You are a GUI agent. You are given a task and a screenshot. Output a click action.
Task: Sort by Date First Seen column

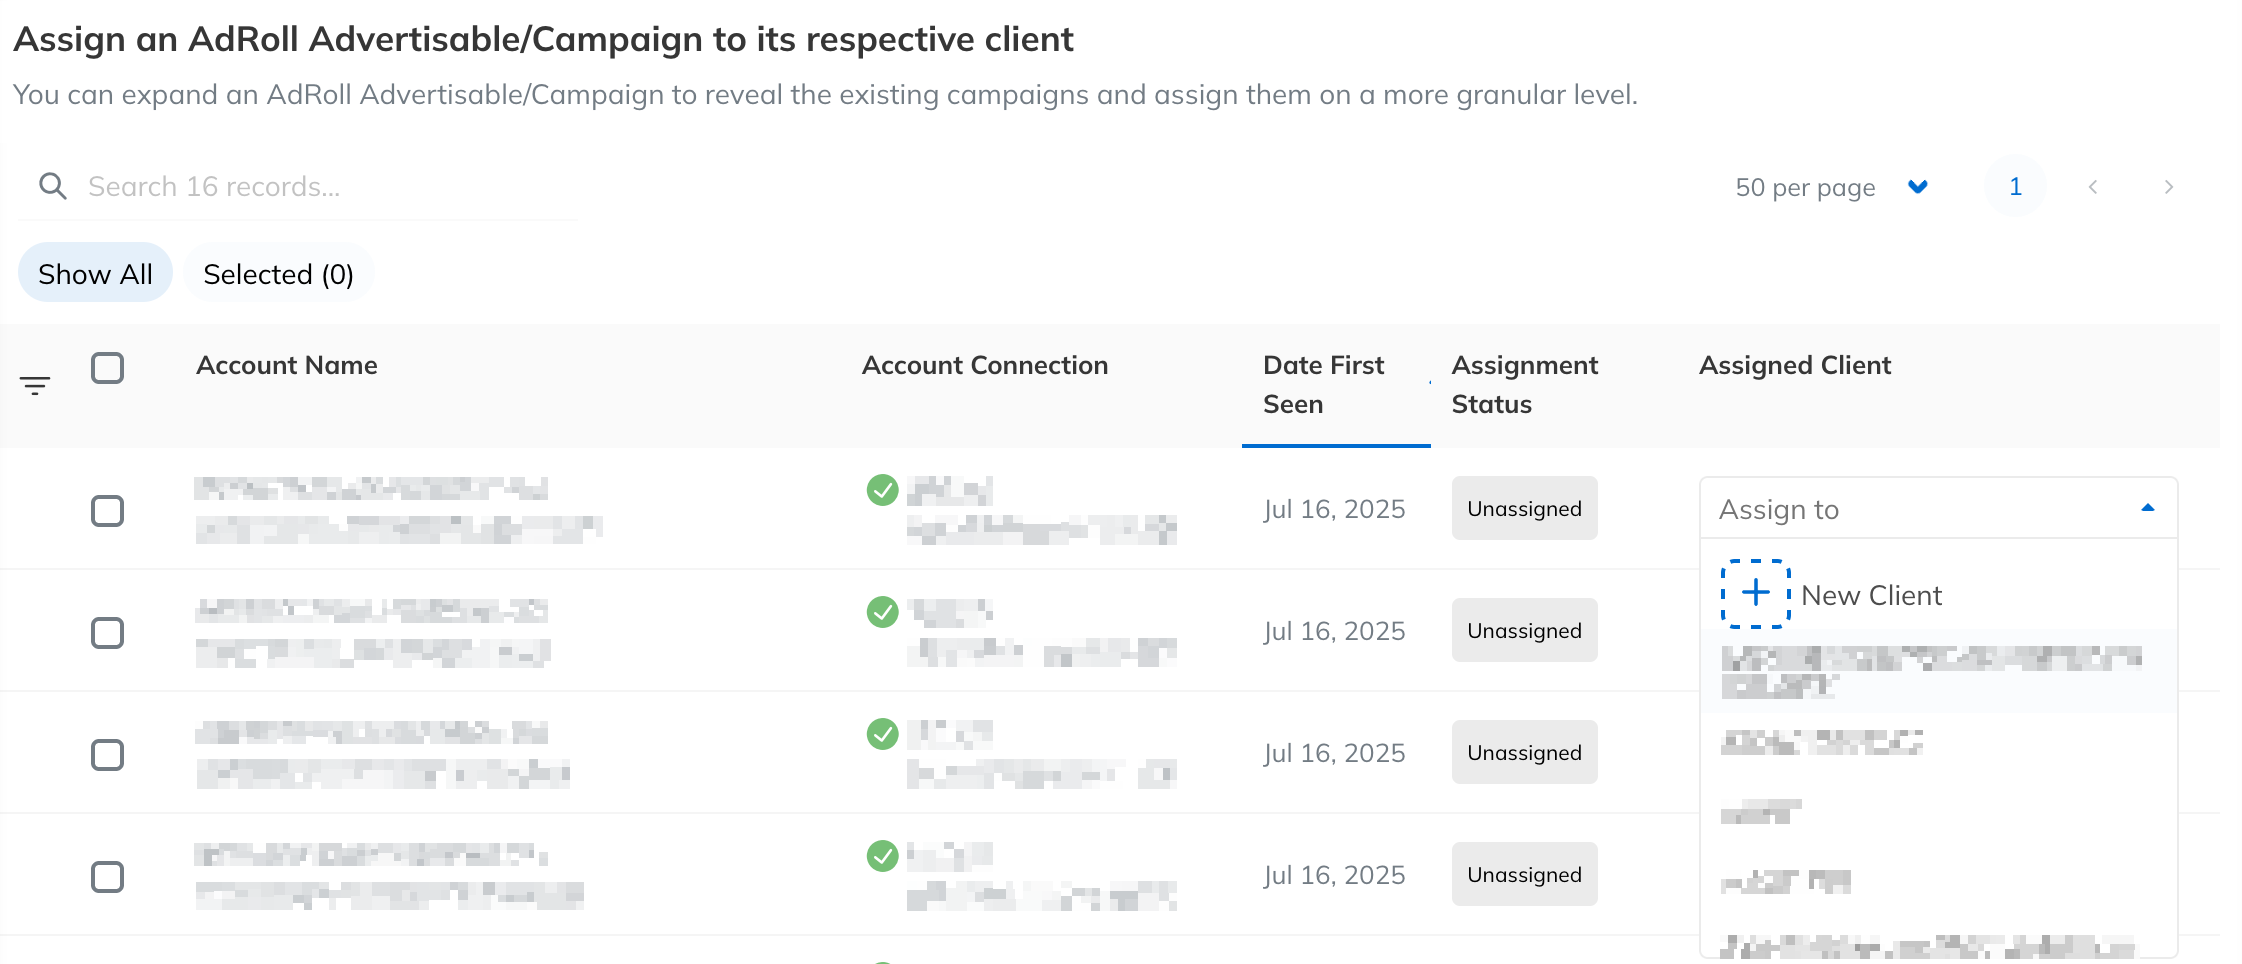(1323, 384)
